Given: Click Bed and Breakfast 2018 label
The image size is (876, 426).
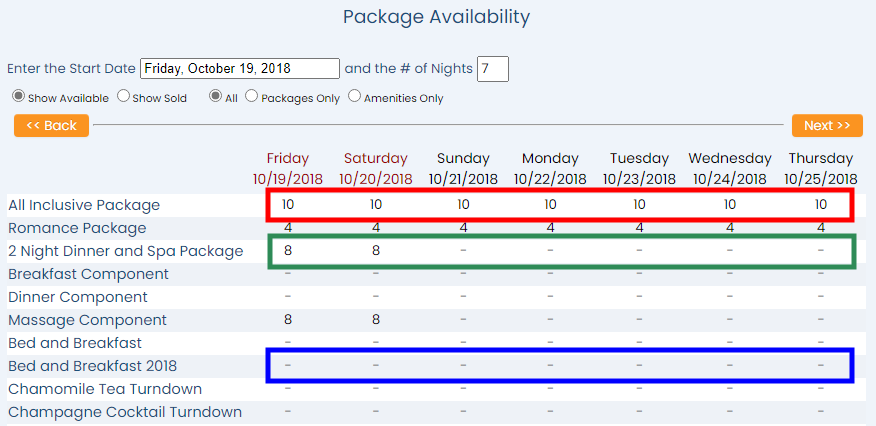Looking at the screenshot, I should [x=92, y=366].
